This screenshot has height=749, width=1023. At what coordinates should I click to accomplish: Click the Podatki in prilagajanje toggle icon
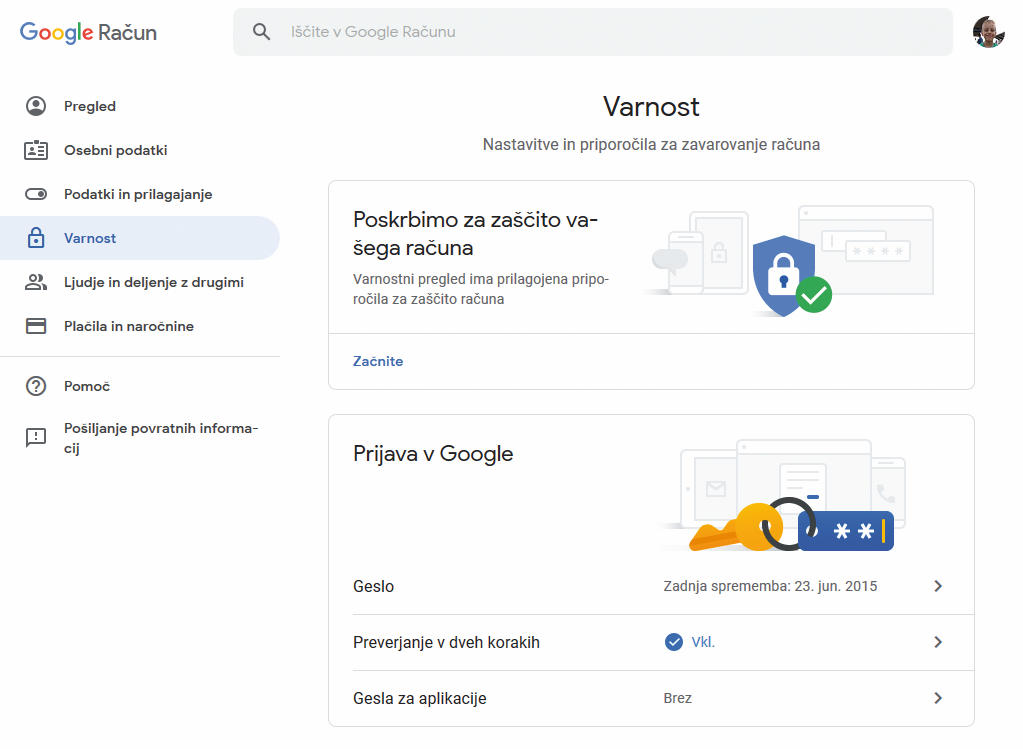pyautogui.click(x=36, y=194)
